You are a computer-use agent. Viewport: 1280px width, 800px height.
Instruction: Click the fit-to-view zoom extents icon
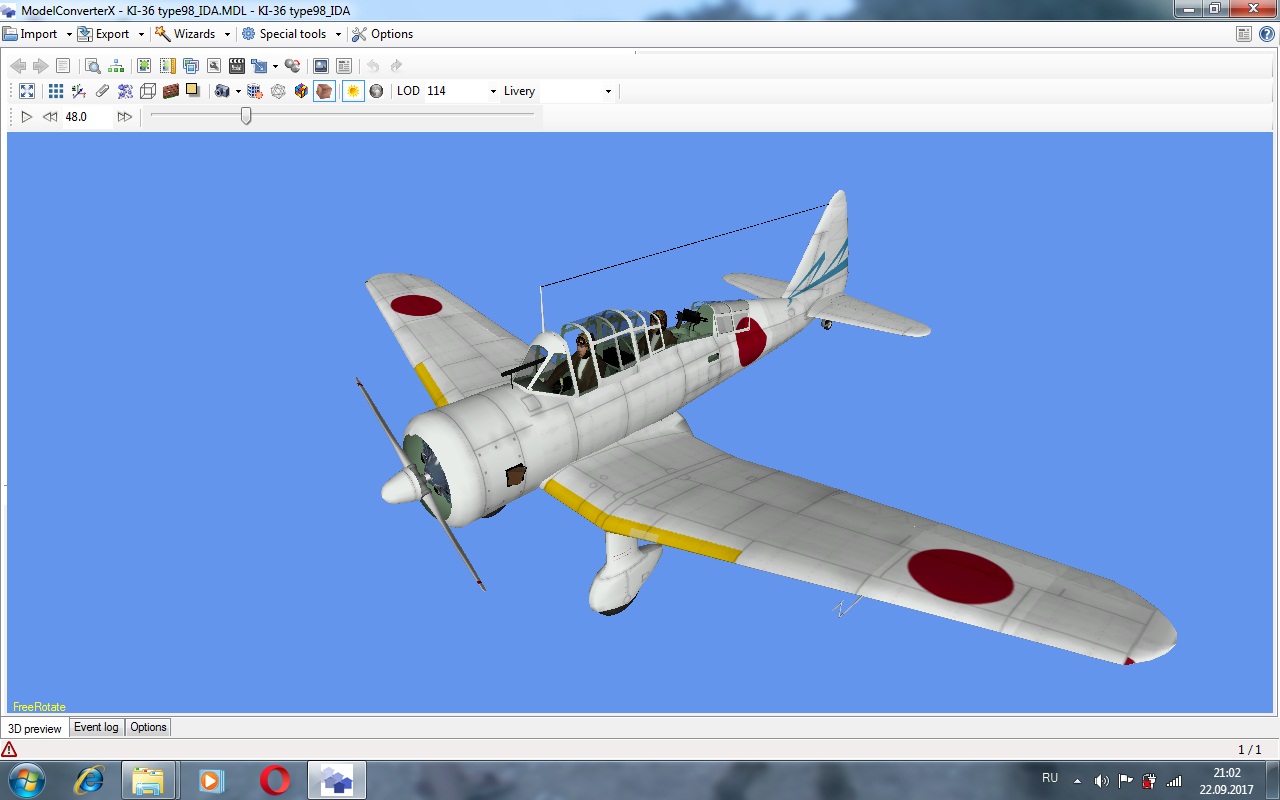click(x=27, y=91)
